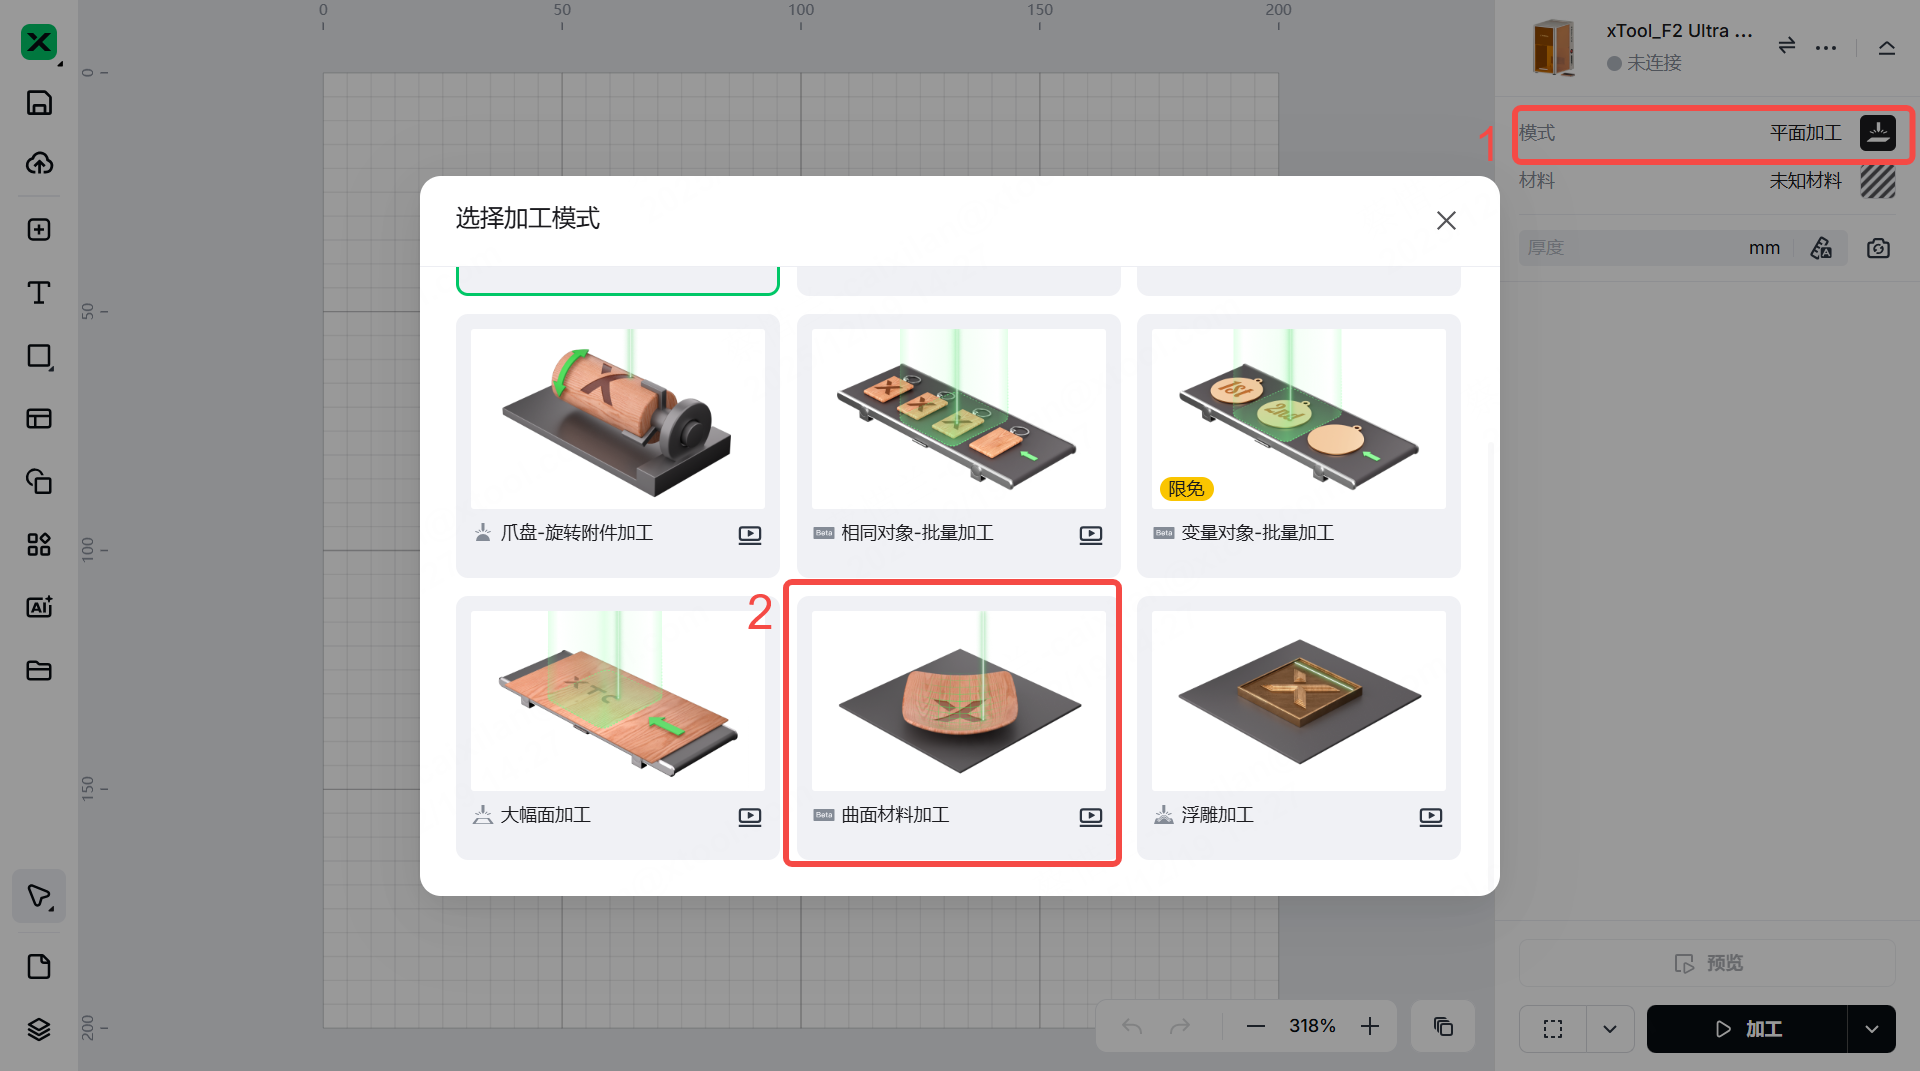Close the 选择加工模式 dialog
This screenshot has width=1920, height=1071.
1446,220
